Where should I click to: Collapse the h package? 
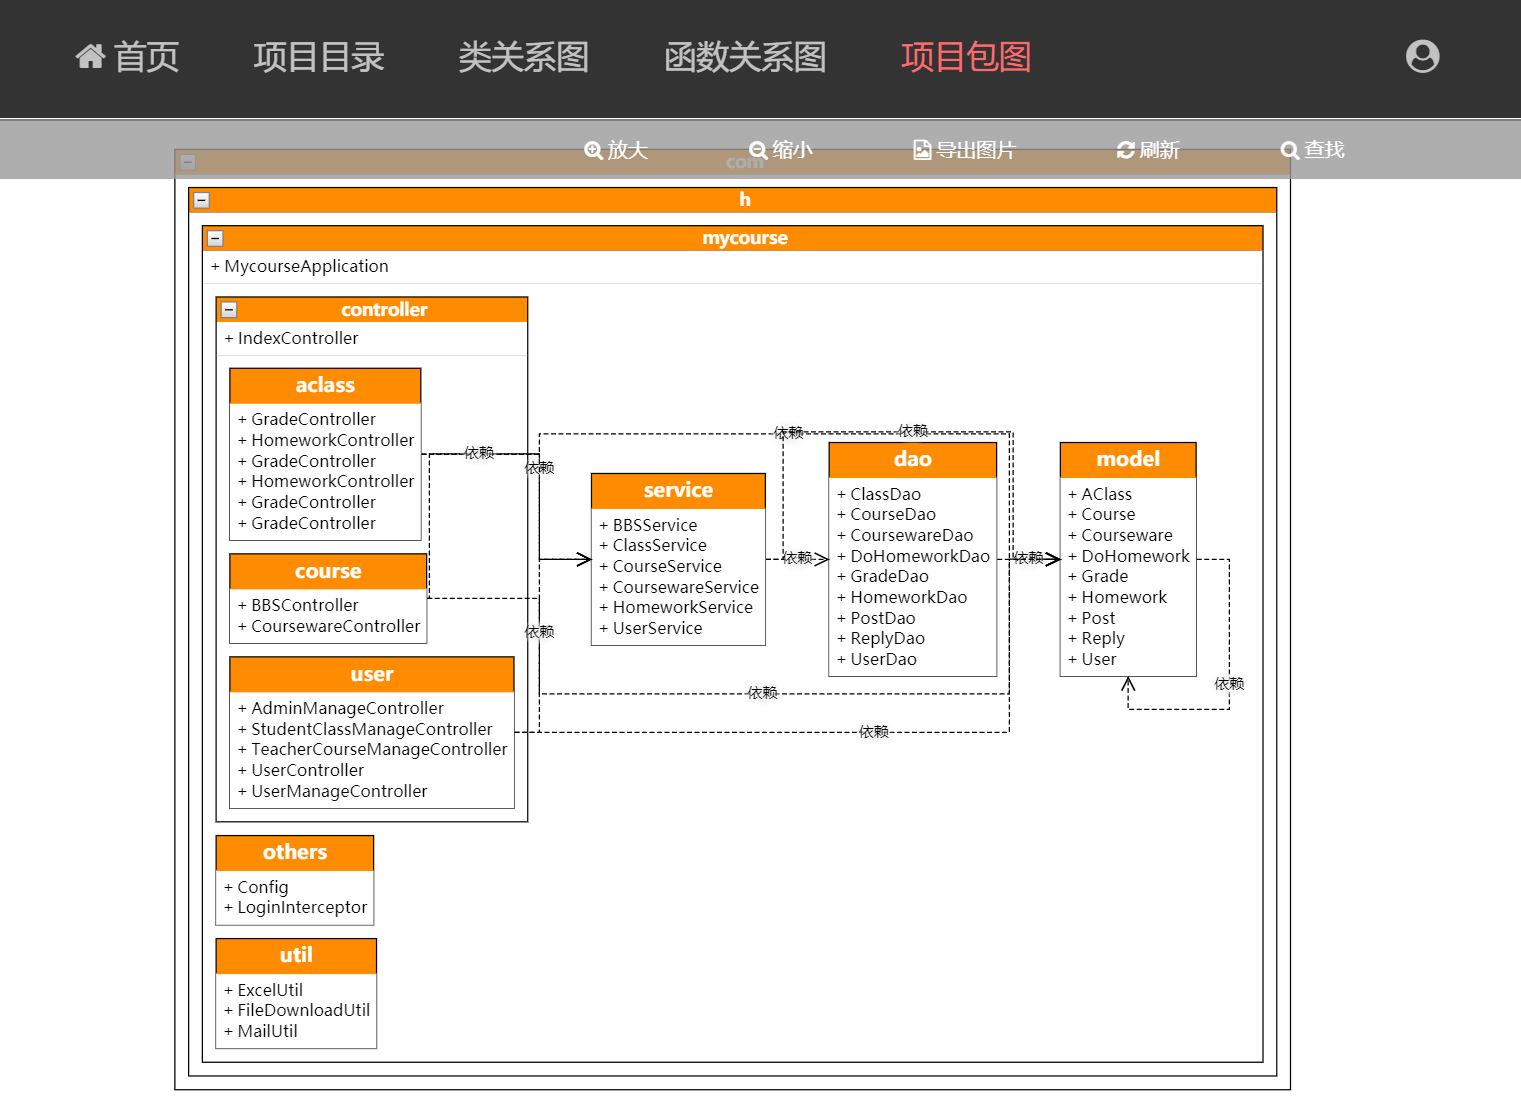(201, 200)
